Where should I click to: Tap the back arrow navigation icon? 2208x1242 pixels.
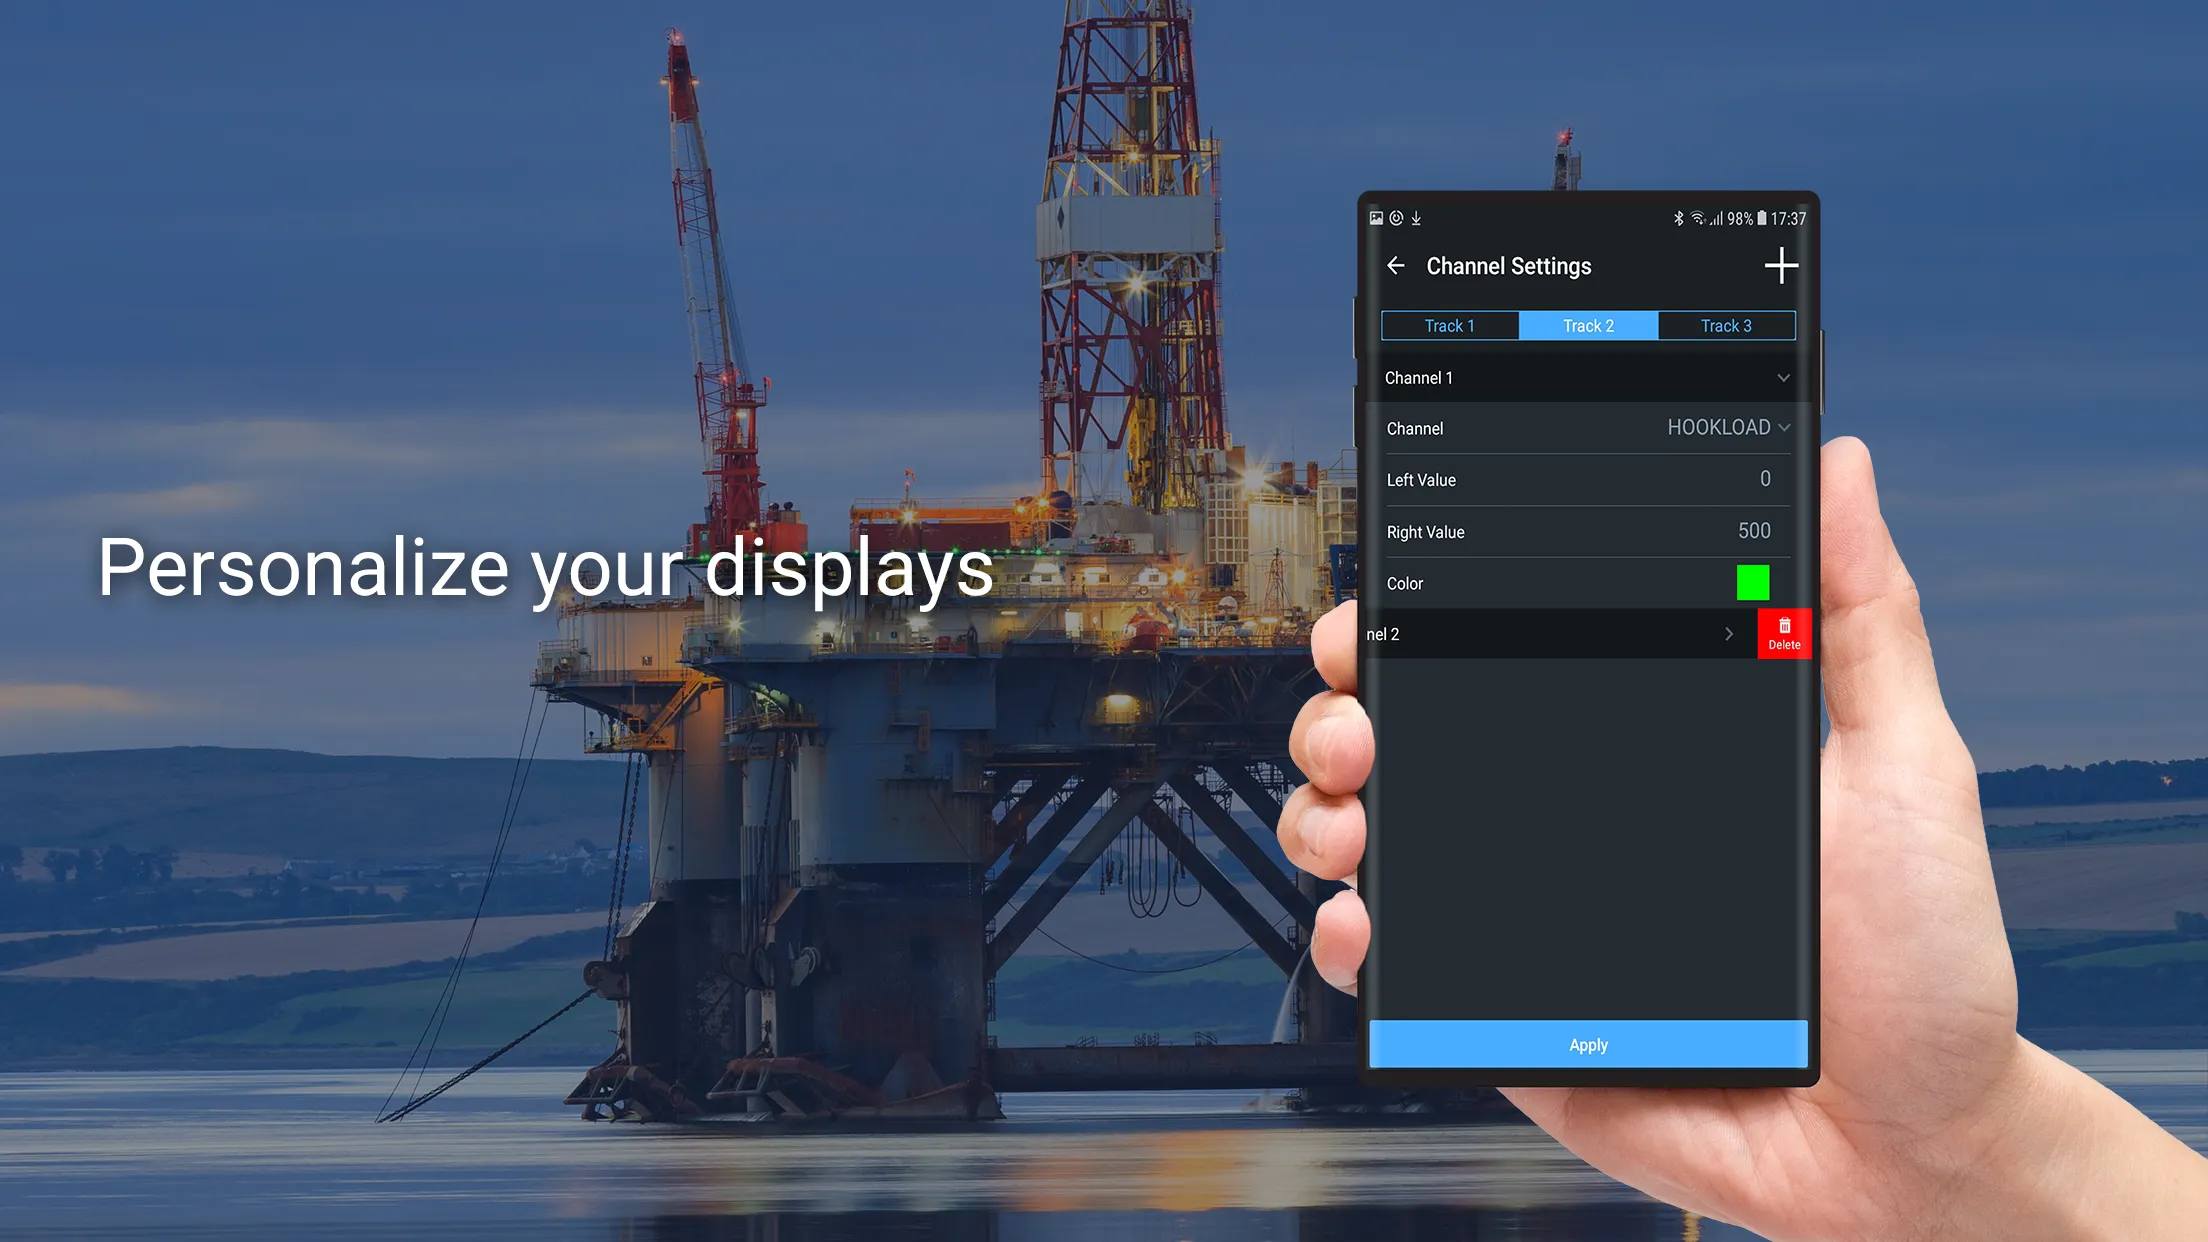click(1395, 265)
